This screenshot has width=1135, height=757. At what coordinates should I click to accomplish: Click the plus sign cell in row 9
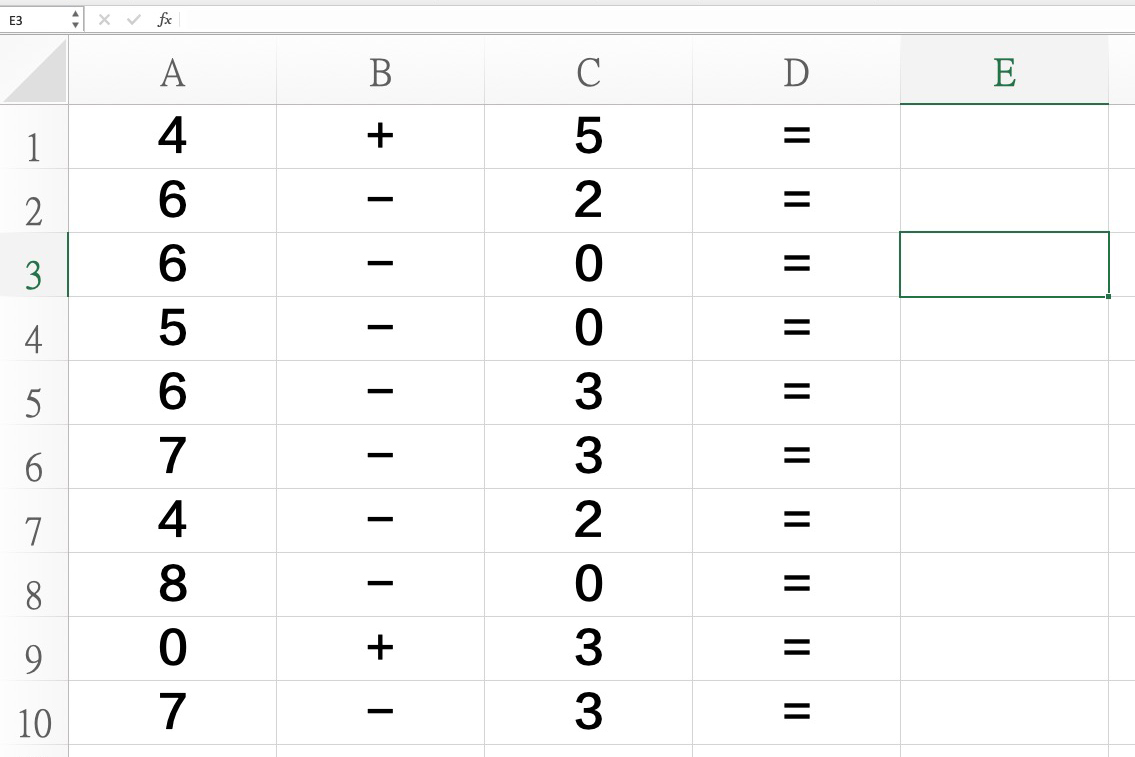[380, 649]
